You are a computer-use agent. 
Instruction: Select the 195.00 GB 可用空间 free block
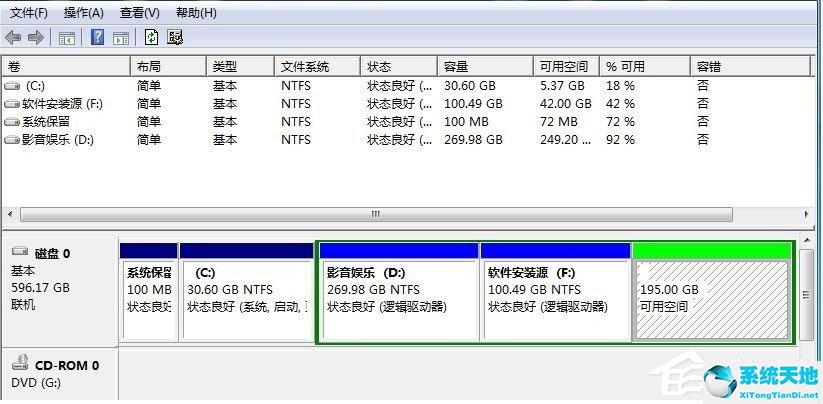click(x=712, y=292)
